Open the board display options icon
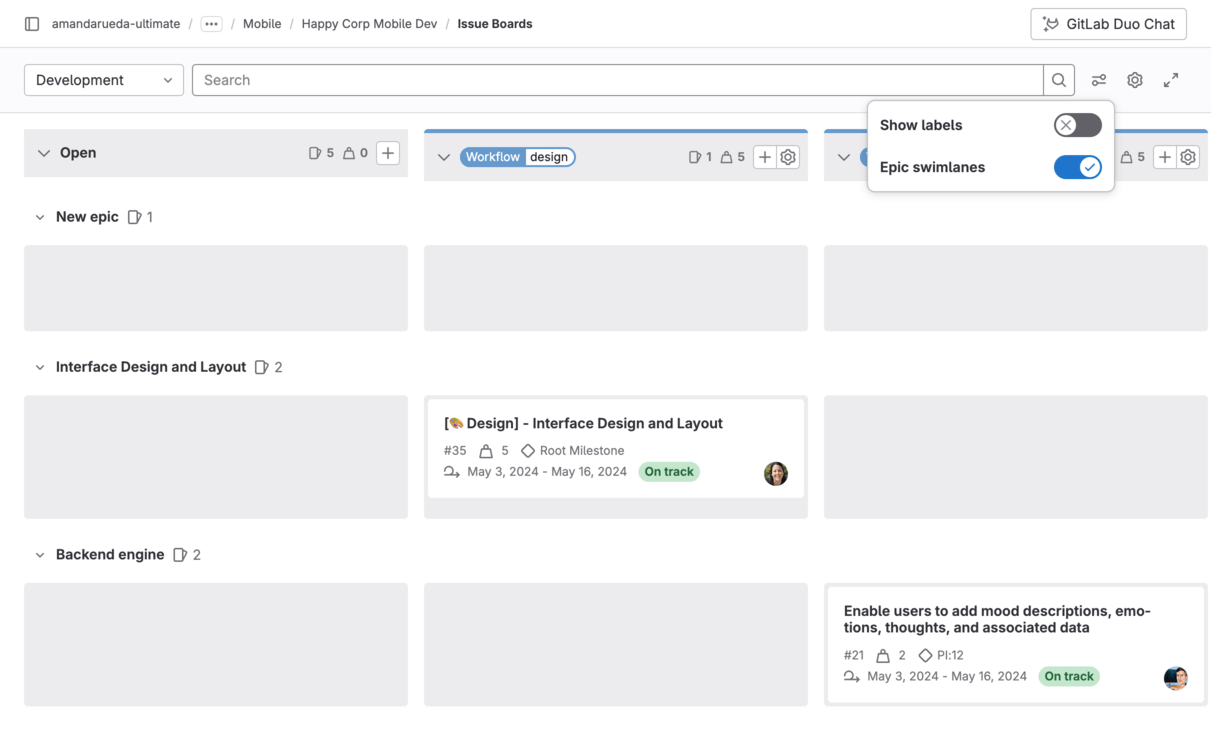This screenshot has width=1211, height=733. pyautogui.click(x=1099, y=80)
